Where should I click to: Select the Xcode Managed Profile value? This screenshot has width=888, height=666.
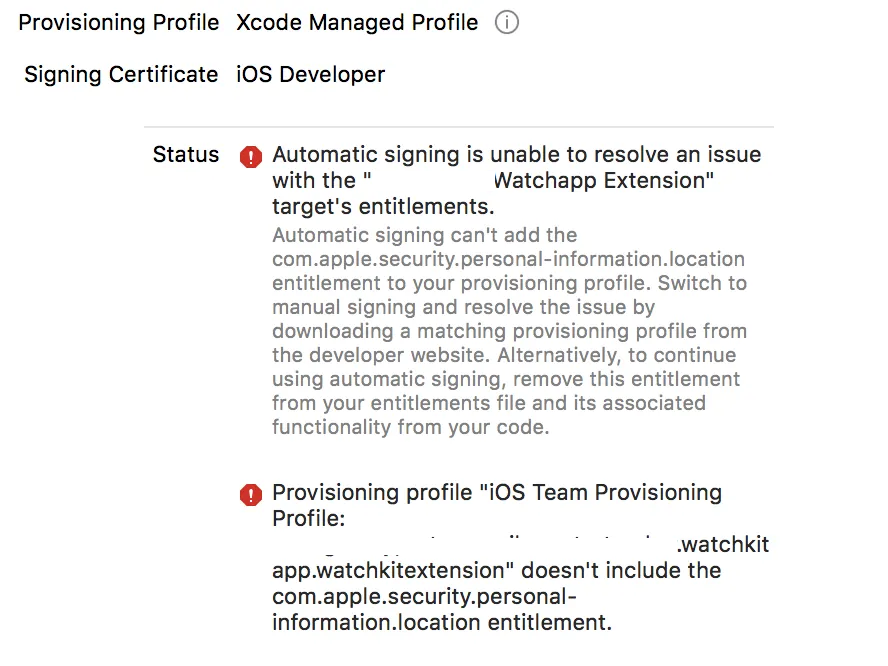tap(357, 23)
